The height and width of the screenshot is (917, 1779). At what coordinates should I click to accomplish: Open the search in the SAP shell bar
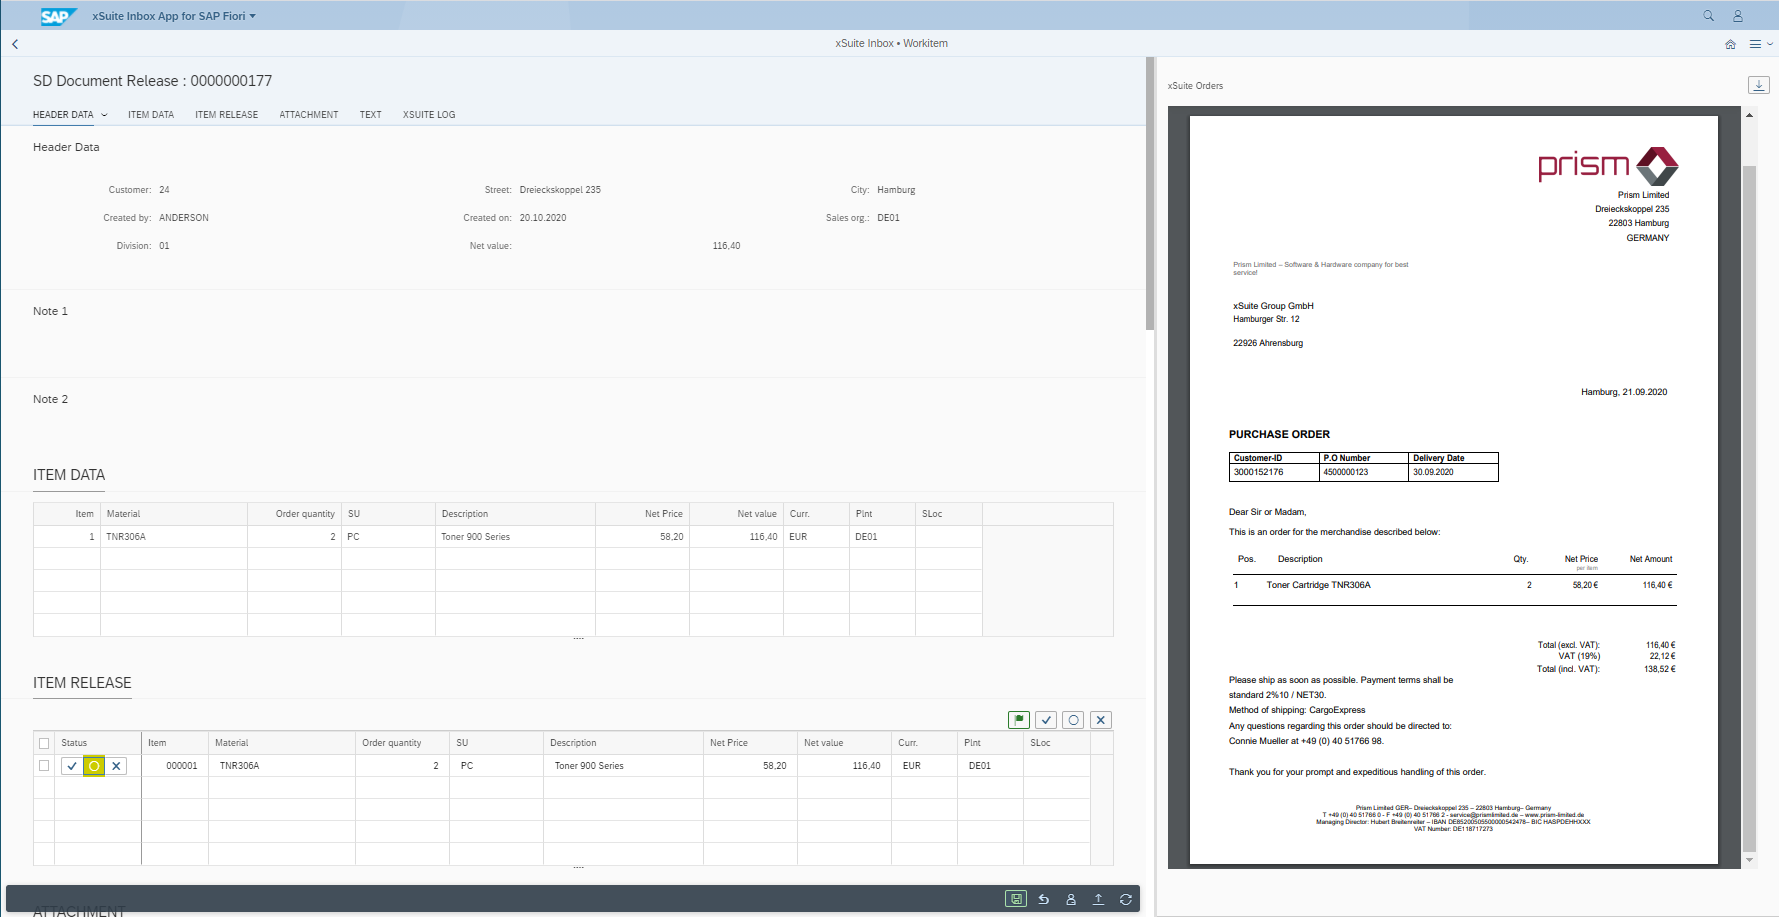pyautogui.click(x=1709, y=16)
